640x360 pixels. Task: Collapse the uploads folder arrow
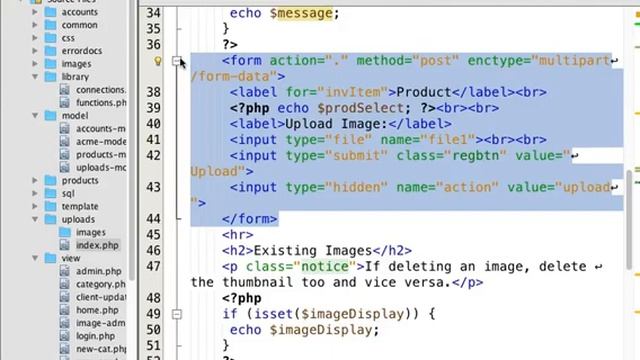coord(35,220)
